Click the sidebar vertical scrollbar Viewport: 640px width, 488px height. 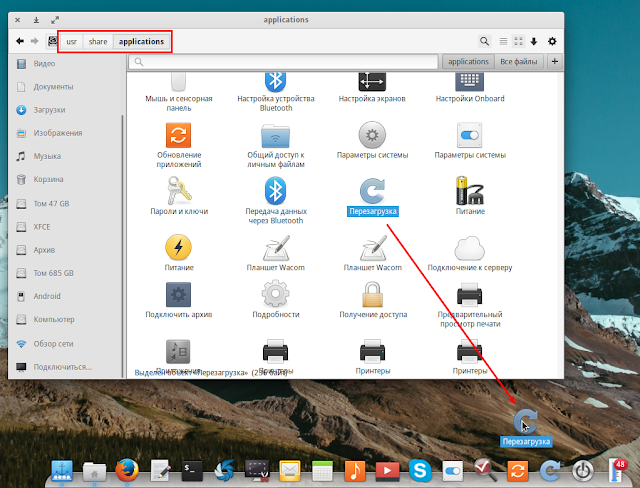(122, 246)
